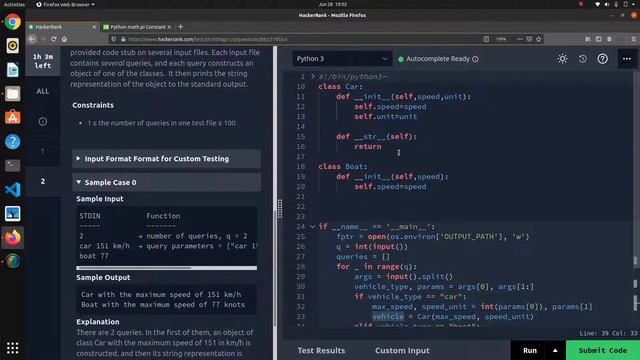The width and height of the screenshot is (640, 360).
Task: Open the code history reset icon
Action: (x=582, y=59)
